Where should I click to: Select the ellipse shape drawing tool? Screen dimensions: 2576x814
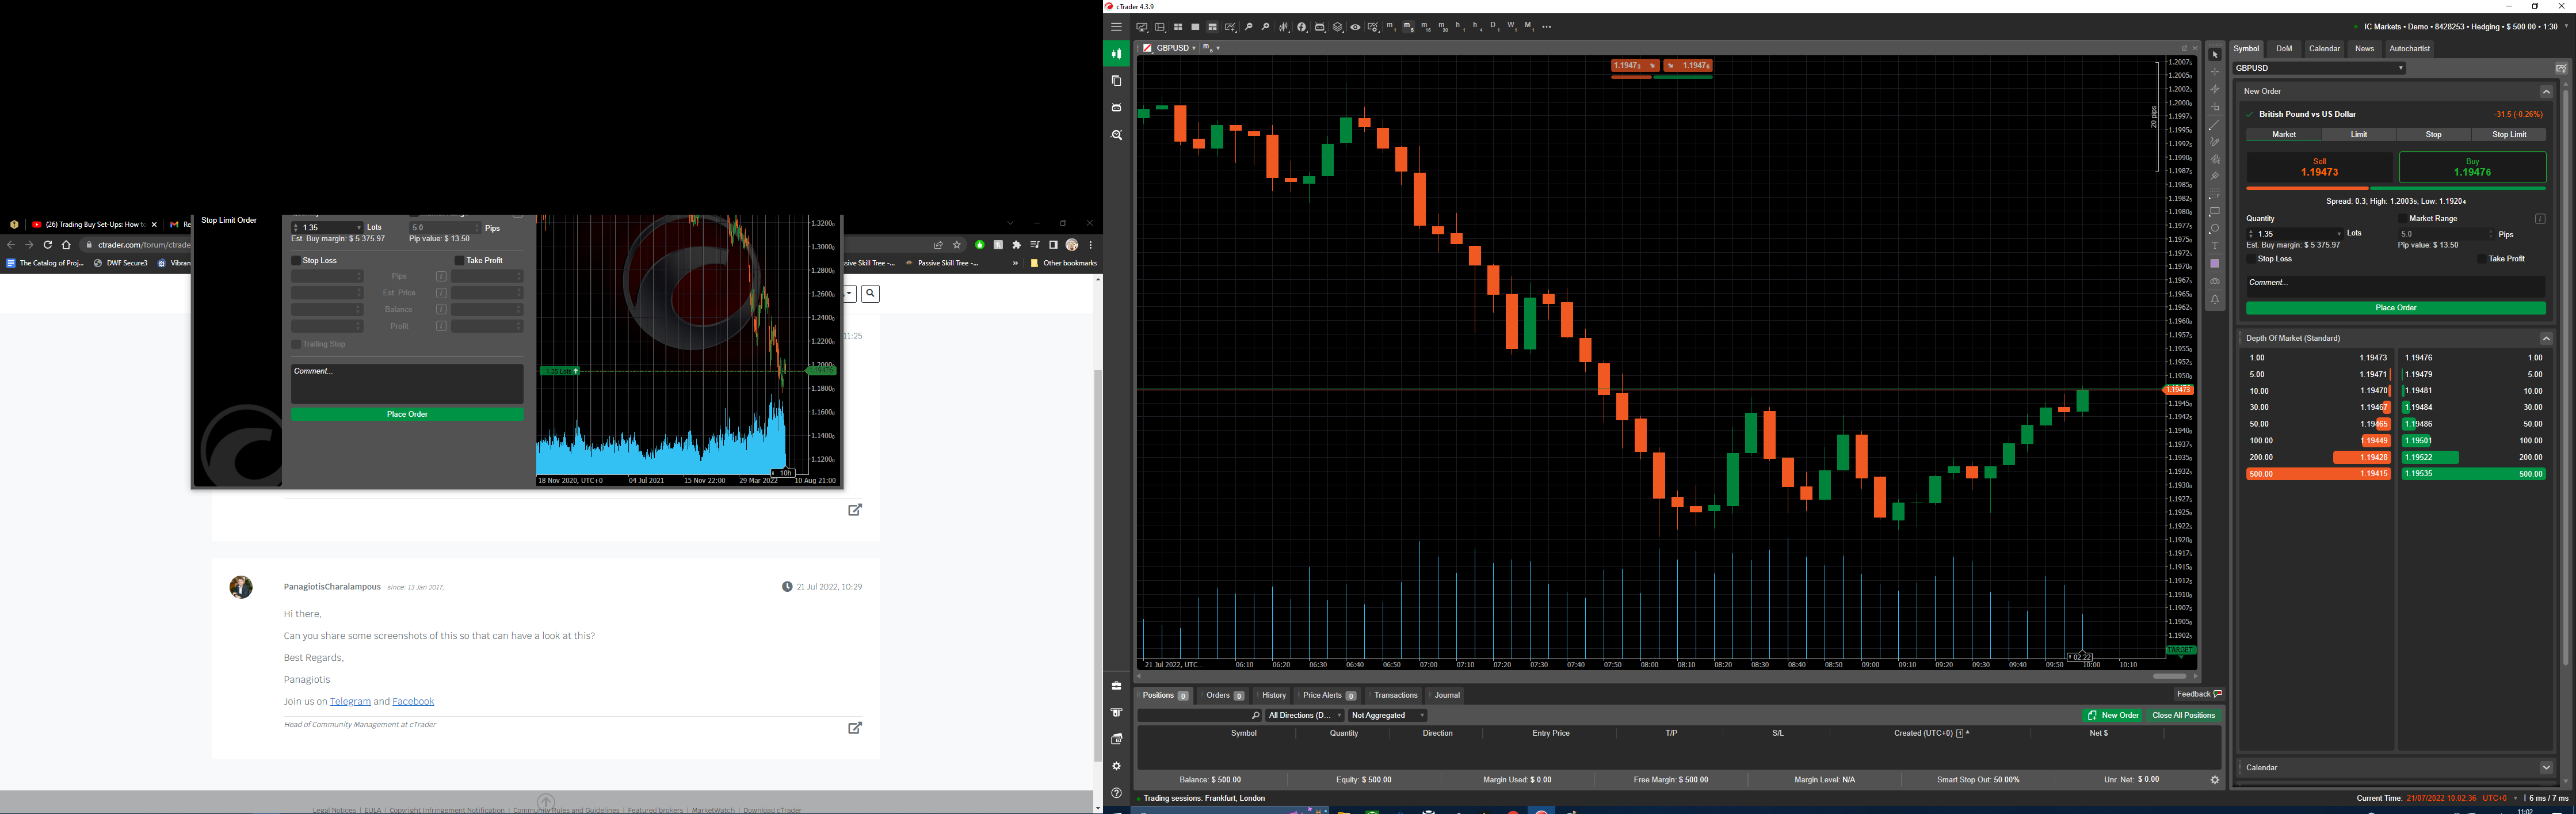click(x=2215, y=228)
